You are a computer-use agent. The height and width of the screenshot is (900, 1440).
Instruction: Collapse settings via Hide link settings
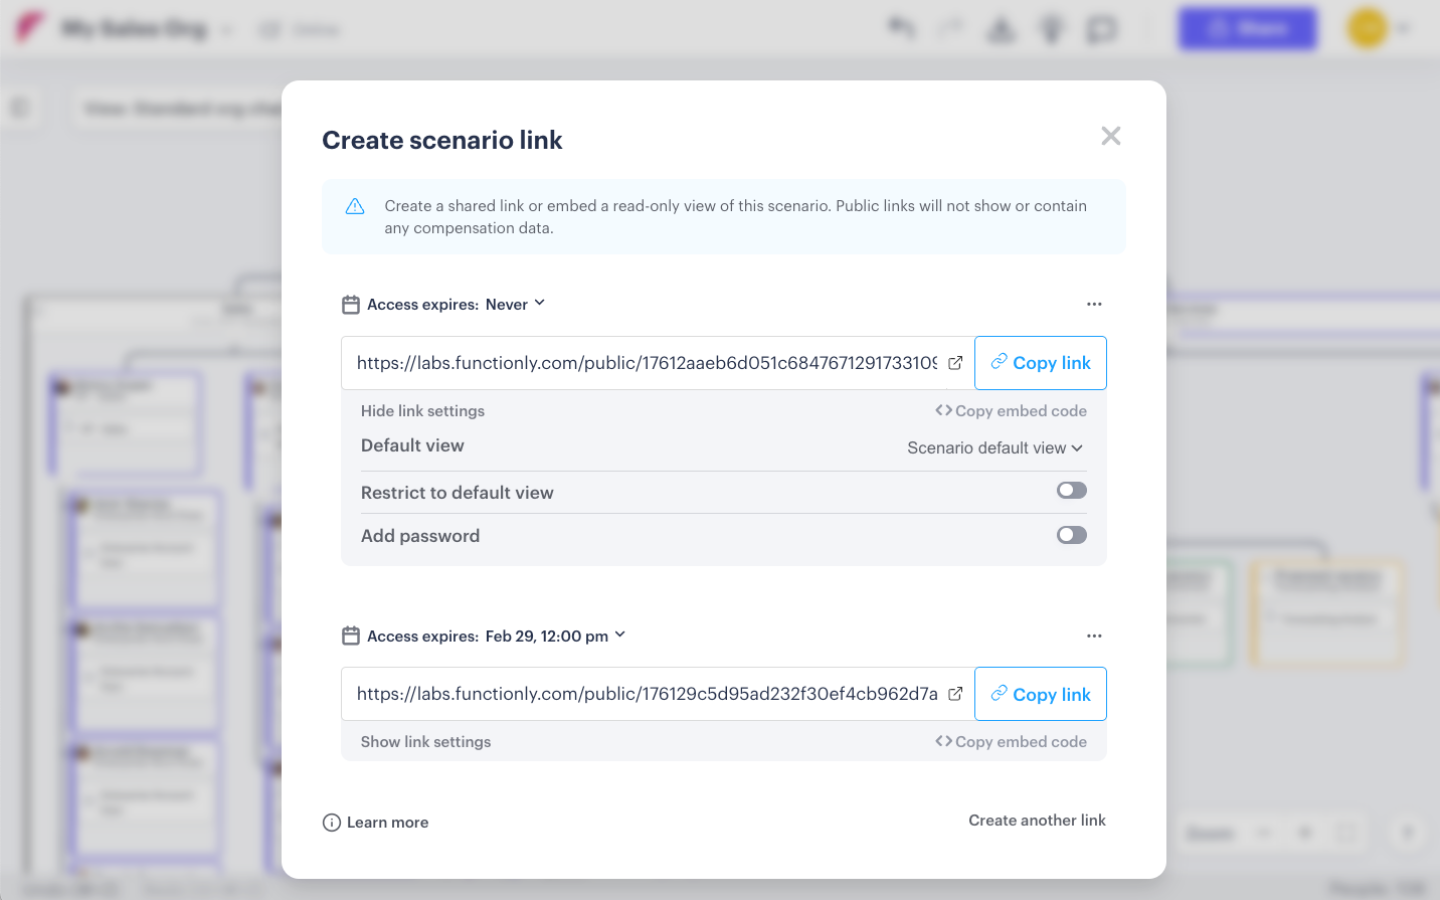click(422, 410)
